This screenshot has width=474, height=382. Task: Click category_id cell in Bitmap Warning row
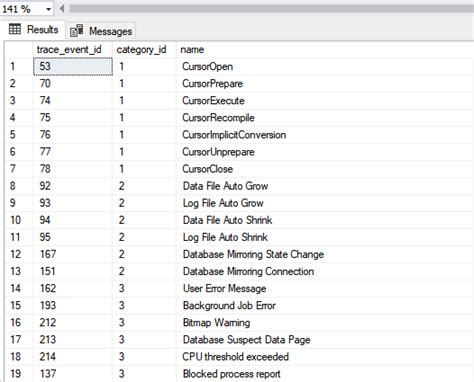[x=144, y=323]
